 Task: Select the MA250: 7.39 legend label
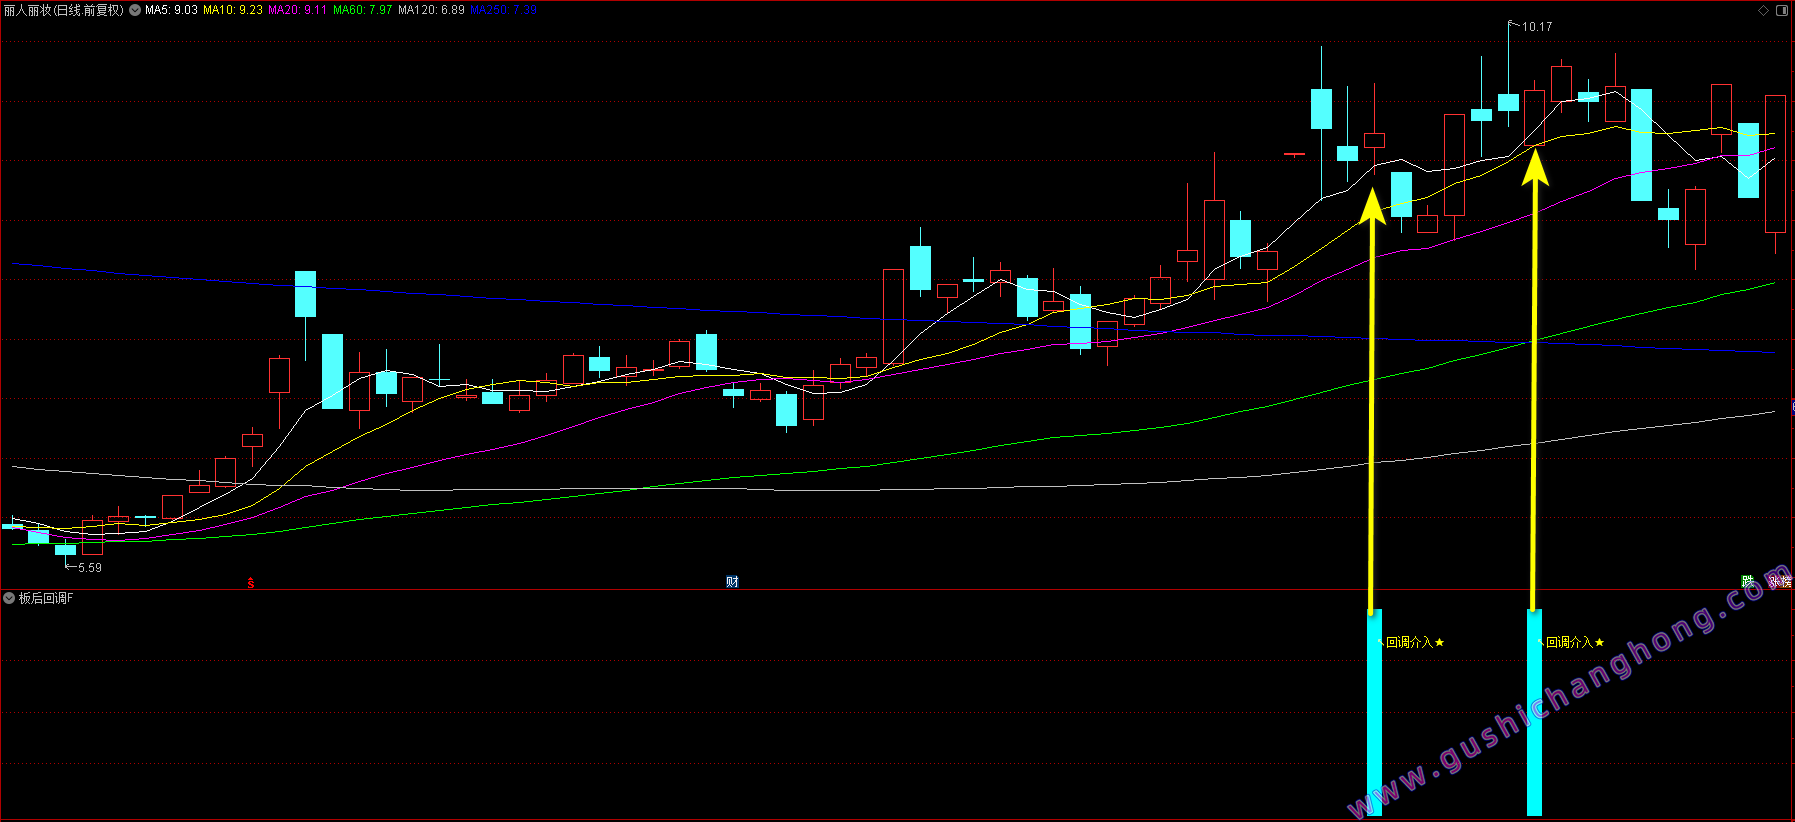click(x=503, y=10)
